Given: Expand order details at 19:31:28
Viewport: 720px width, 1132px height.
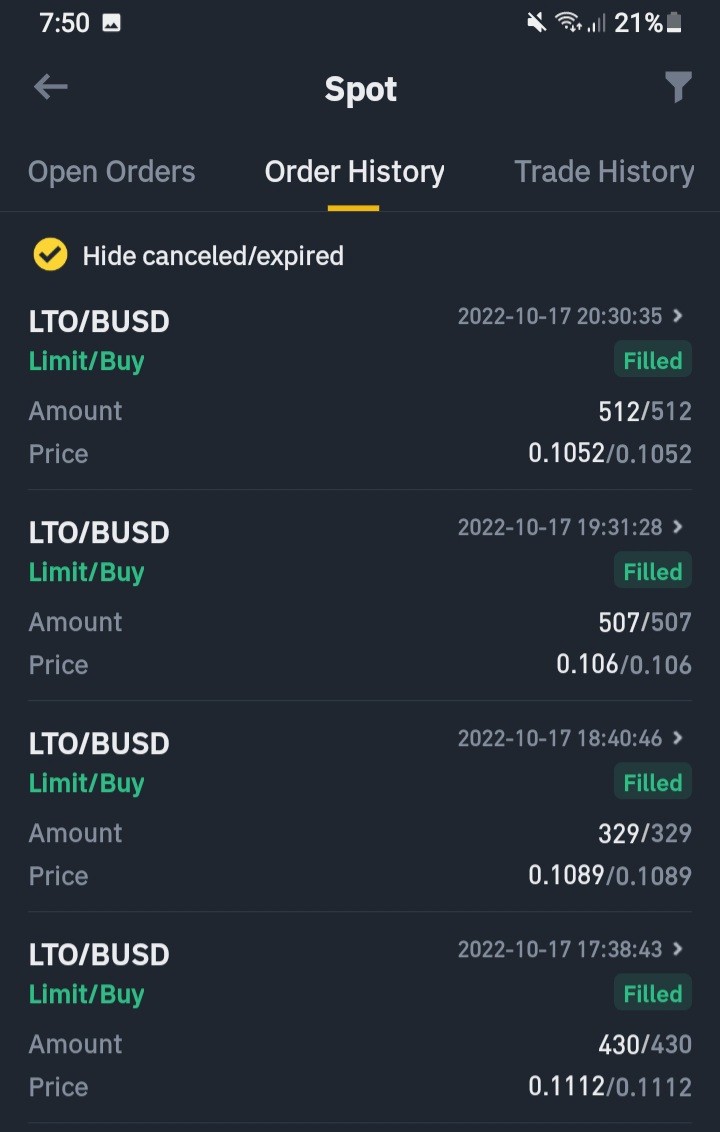Looking at the screenshot, I should point(677,527).
